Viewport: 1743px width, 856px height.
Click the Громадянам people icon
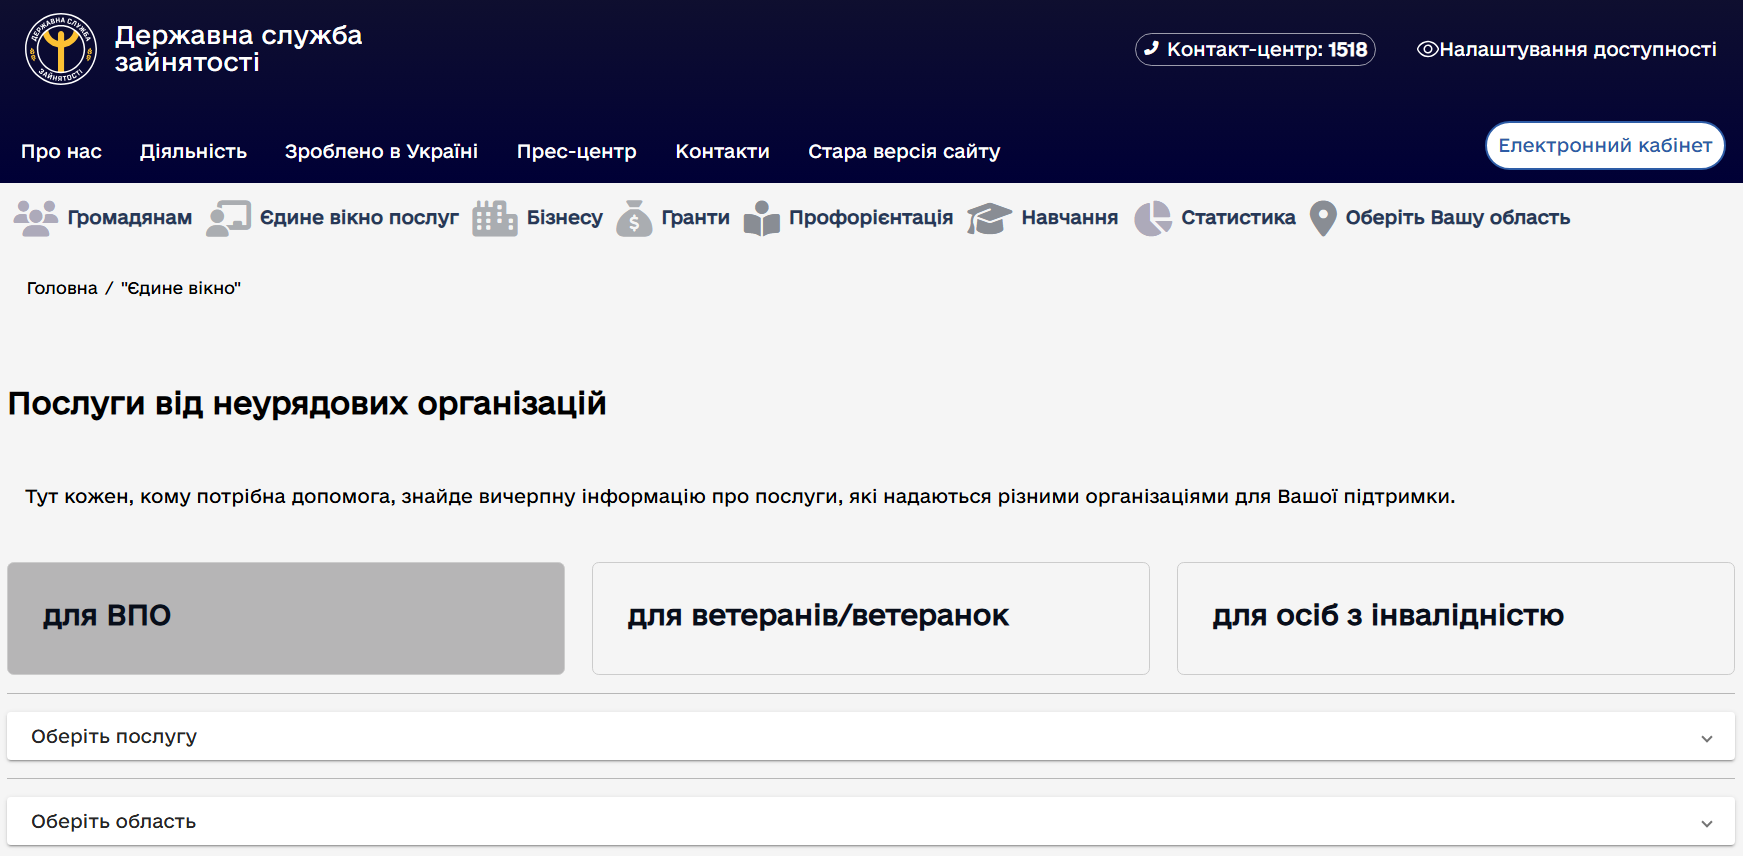point(36,218)
